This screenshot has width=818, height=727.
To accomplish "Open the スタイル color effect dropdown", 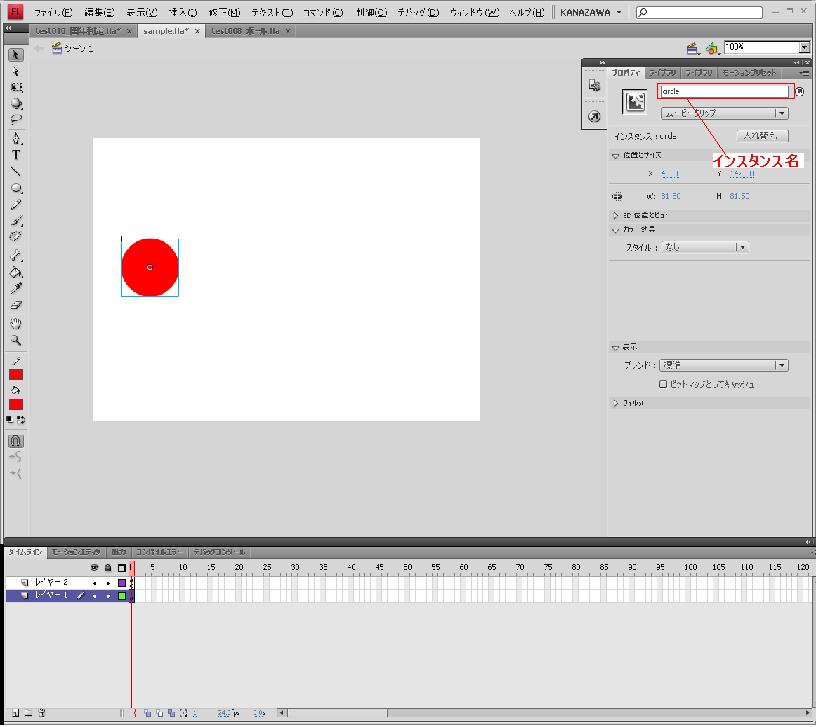I will pos(705,247).
